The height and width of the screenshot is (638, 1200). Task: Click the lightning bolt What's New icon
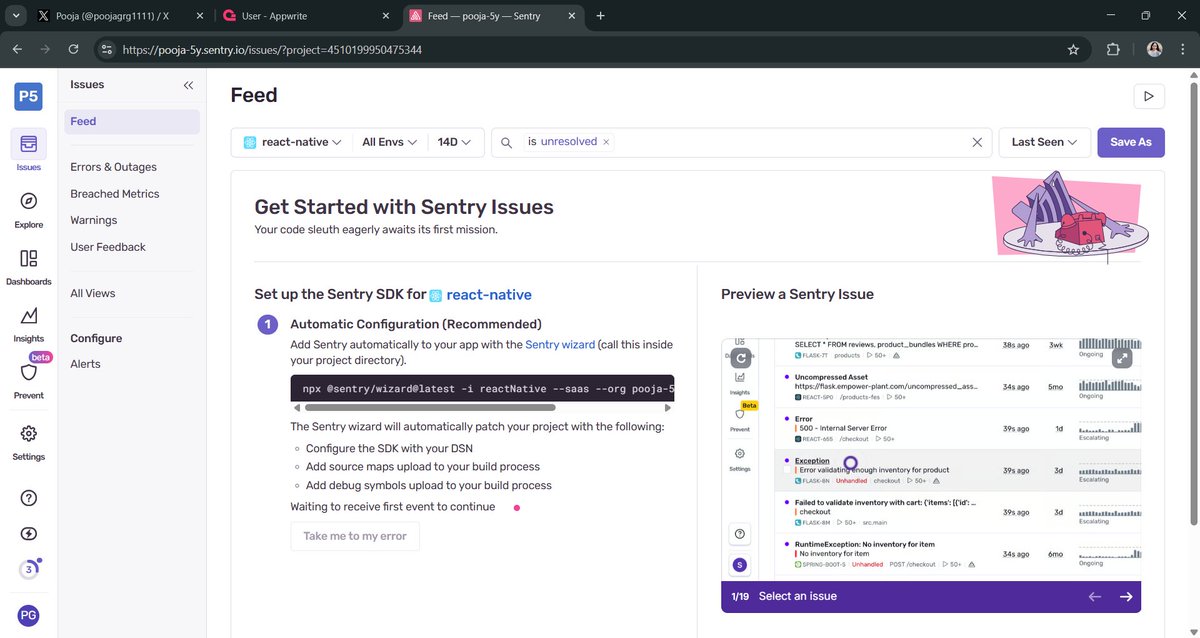coord(29,534)
